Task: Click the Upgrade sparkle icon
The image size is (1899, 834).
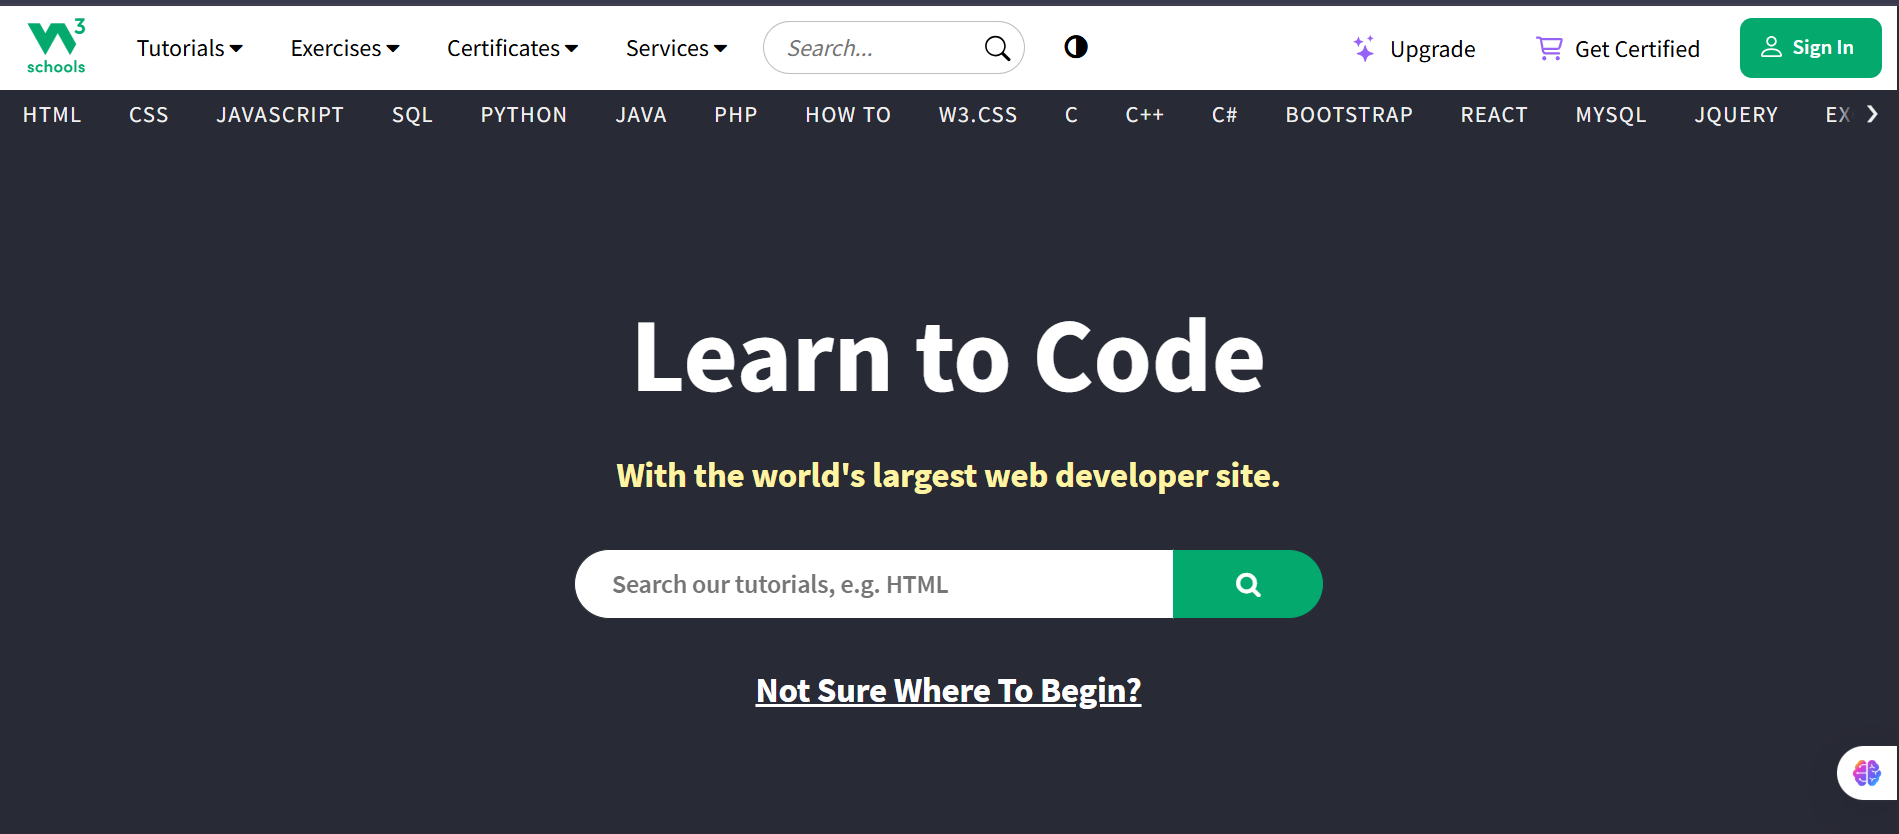Action: tap(1363, 48)
